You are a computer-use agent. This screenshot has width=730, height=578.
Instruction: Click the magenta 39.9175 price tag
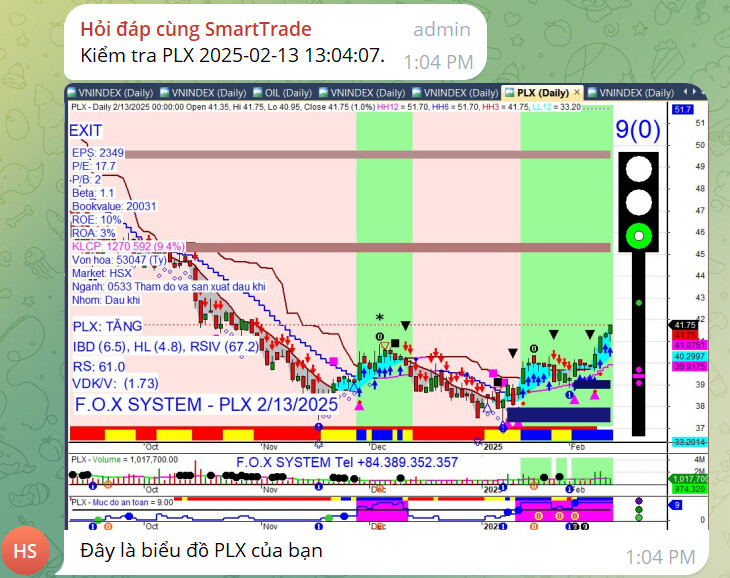click(690, 367)
